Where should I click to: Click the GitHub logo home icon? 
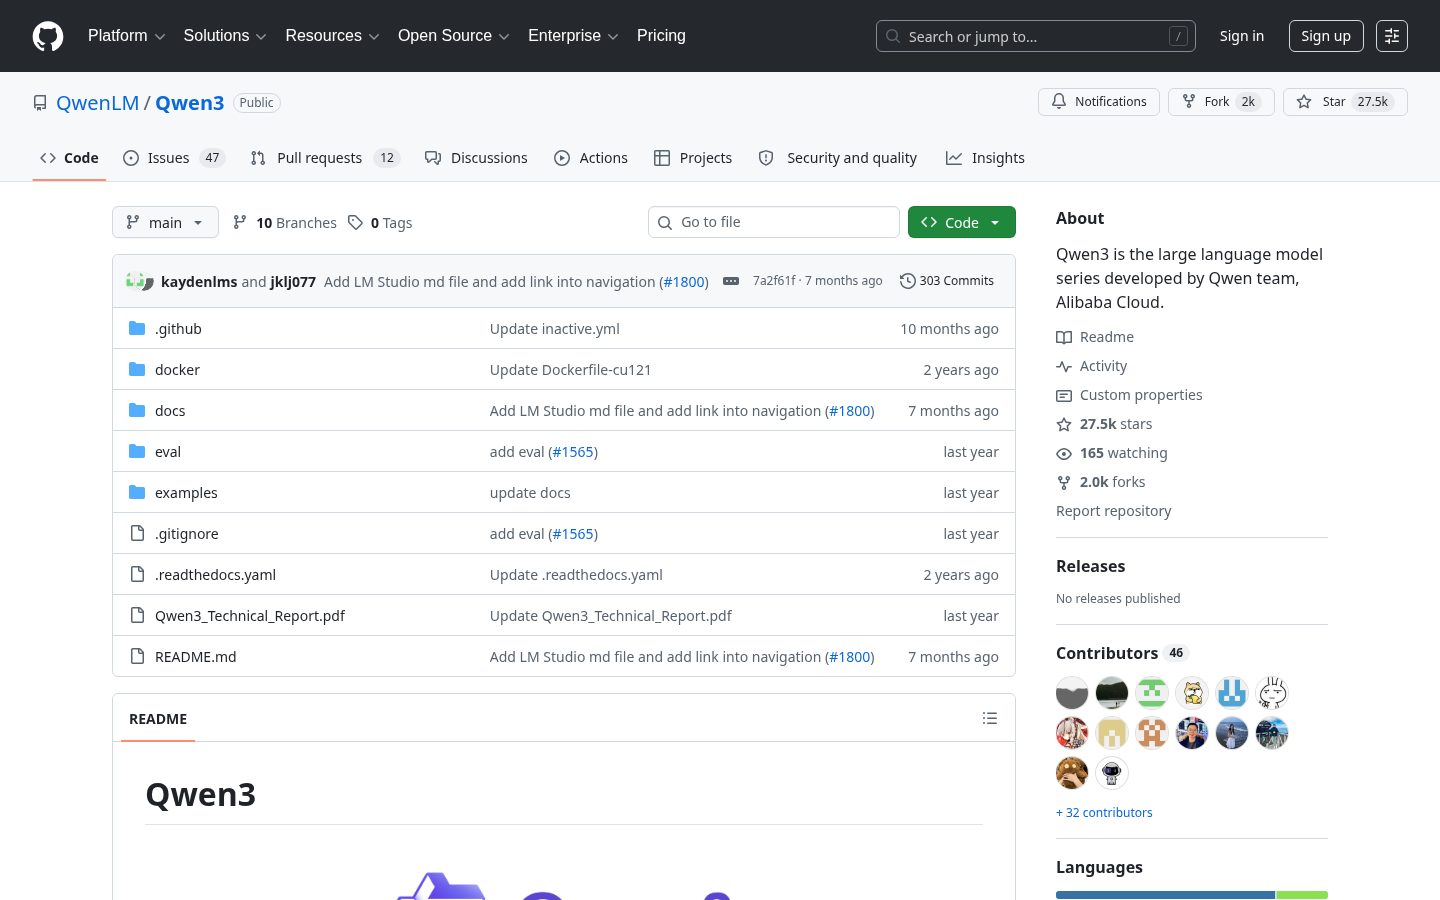point(48,36)
